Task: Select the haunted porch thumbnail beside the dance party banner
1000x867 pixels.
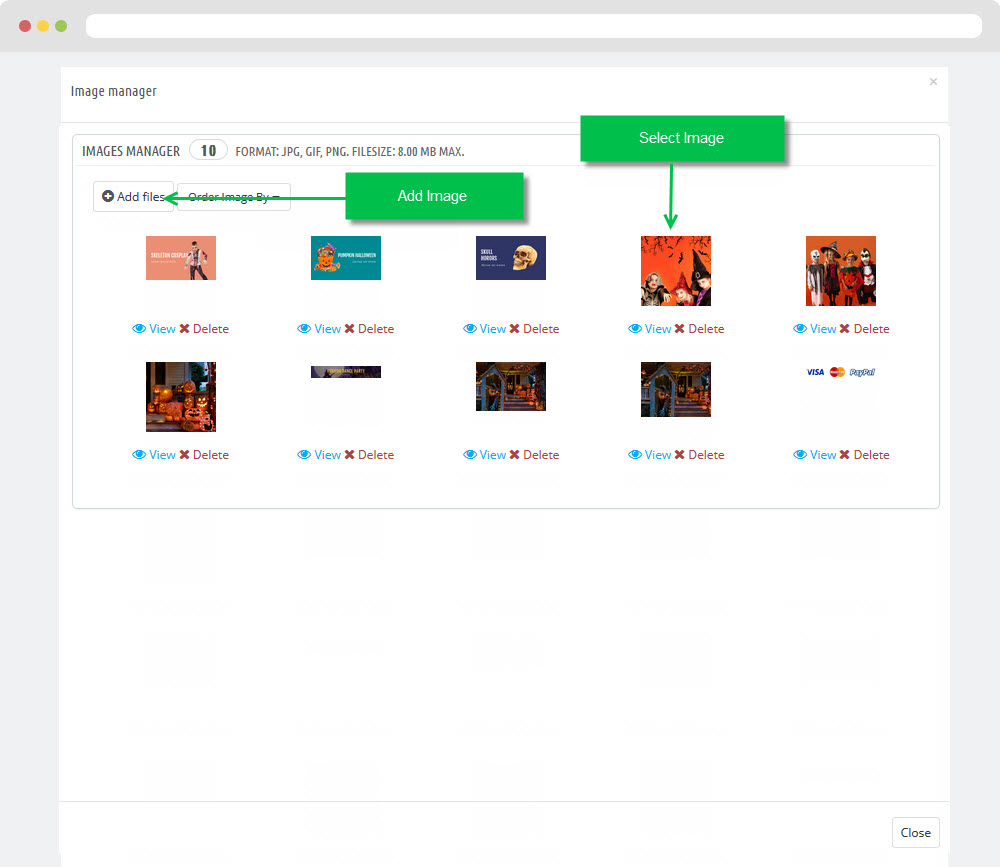Action: coord(511,387)
